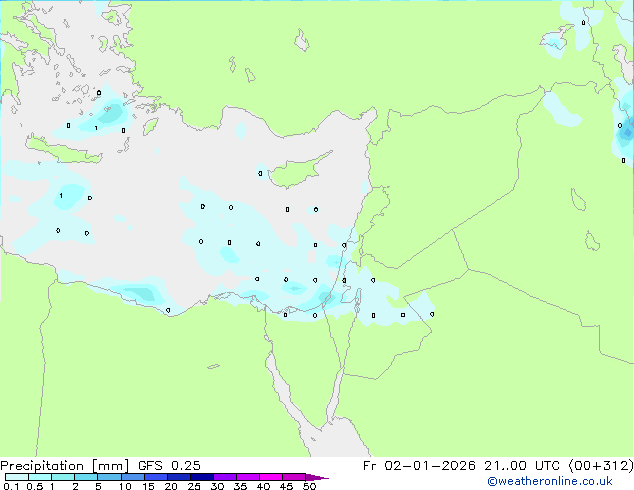Click the 'Precipitation [mm]' title text
Screen dimensions: 634x490
coord(64,466)
